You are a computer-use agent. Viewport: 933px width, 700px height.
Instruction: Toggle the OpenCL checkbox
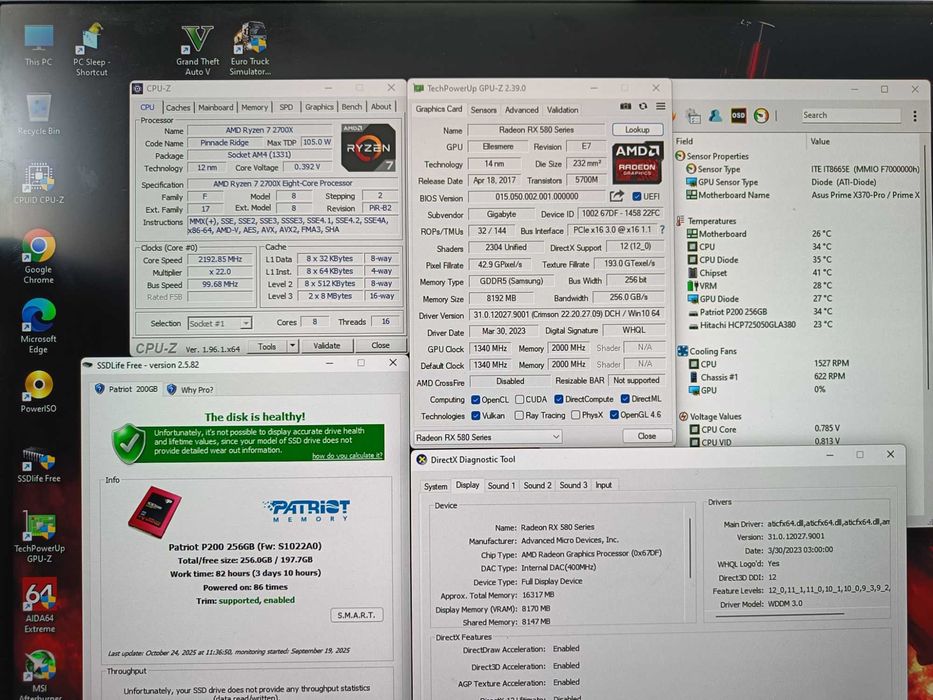pyautogui.click(x=475, y=399)
